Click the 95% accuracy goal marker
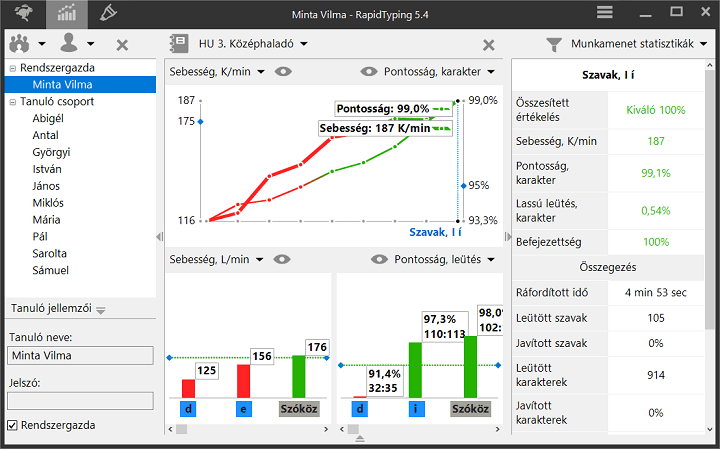The height and width of the screenshot is (449, 720). coord(463,186)
